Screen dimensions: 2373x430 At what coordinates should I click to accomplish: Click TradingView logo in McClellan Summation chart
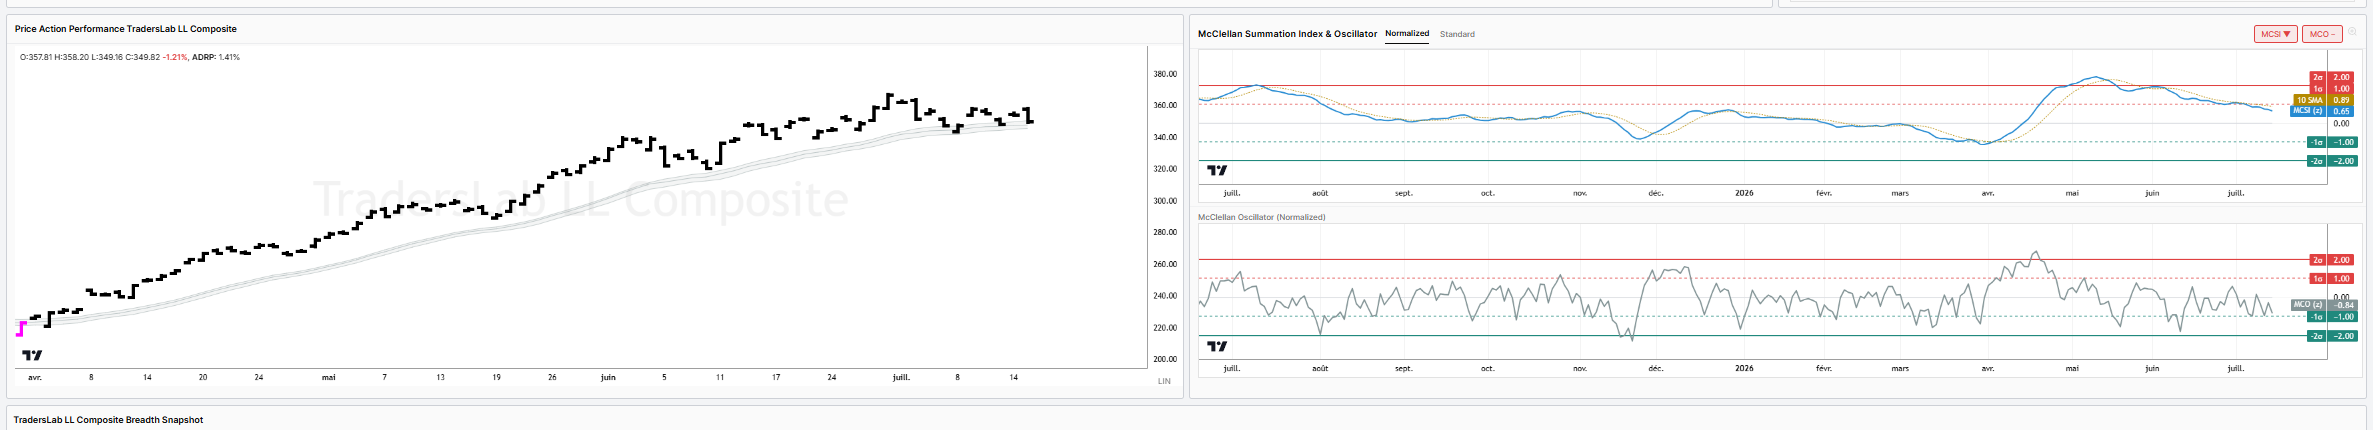point(1217,171)
